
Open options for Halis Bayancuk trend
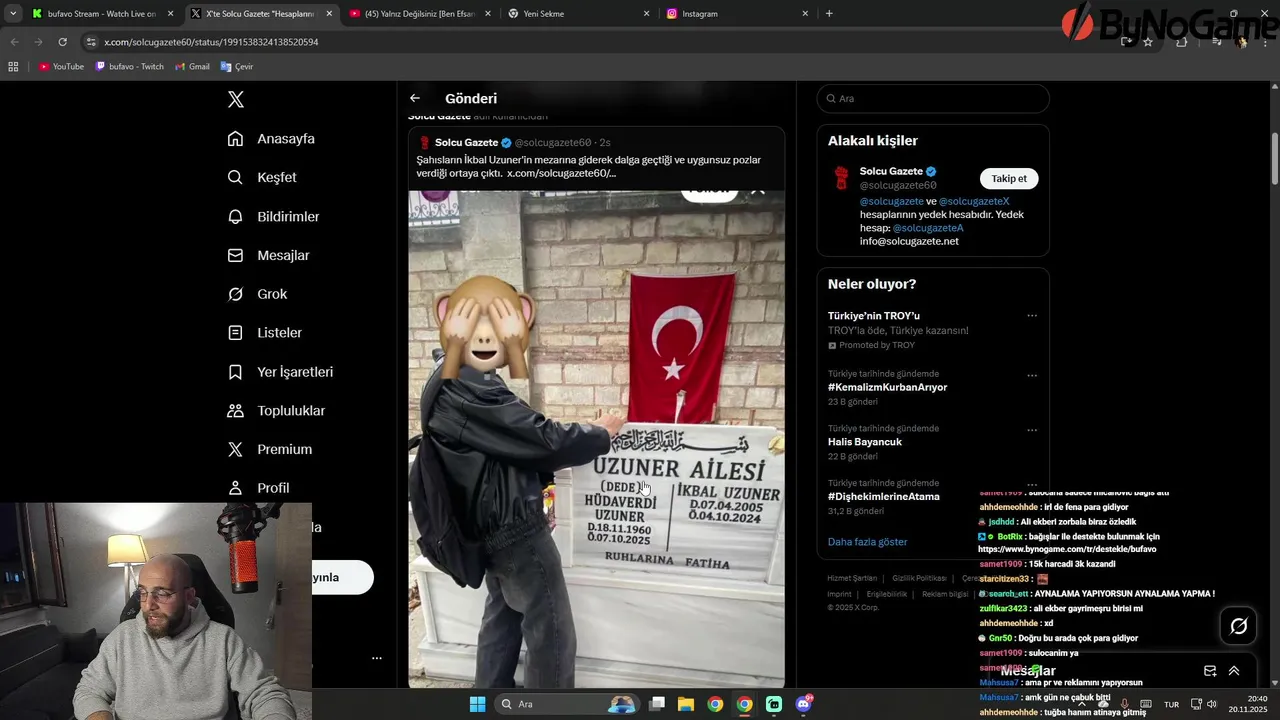1032,430
